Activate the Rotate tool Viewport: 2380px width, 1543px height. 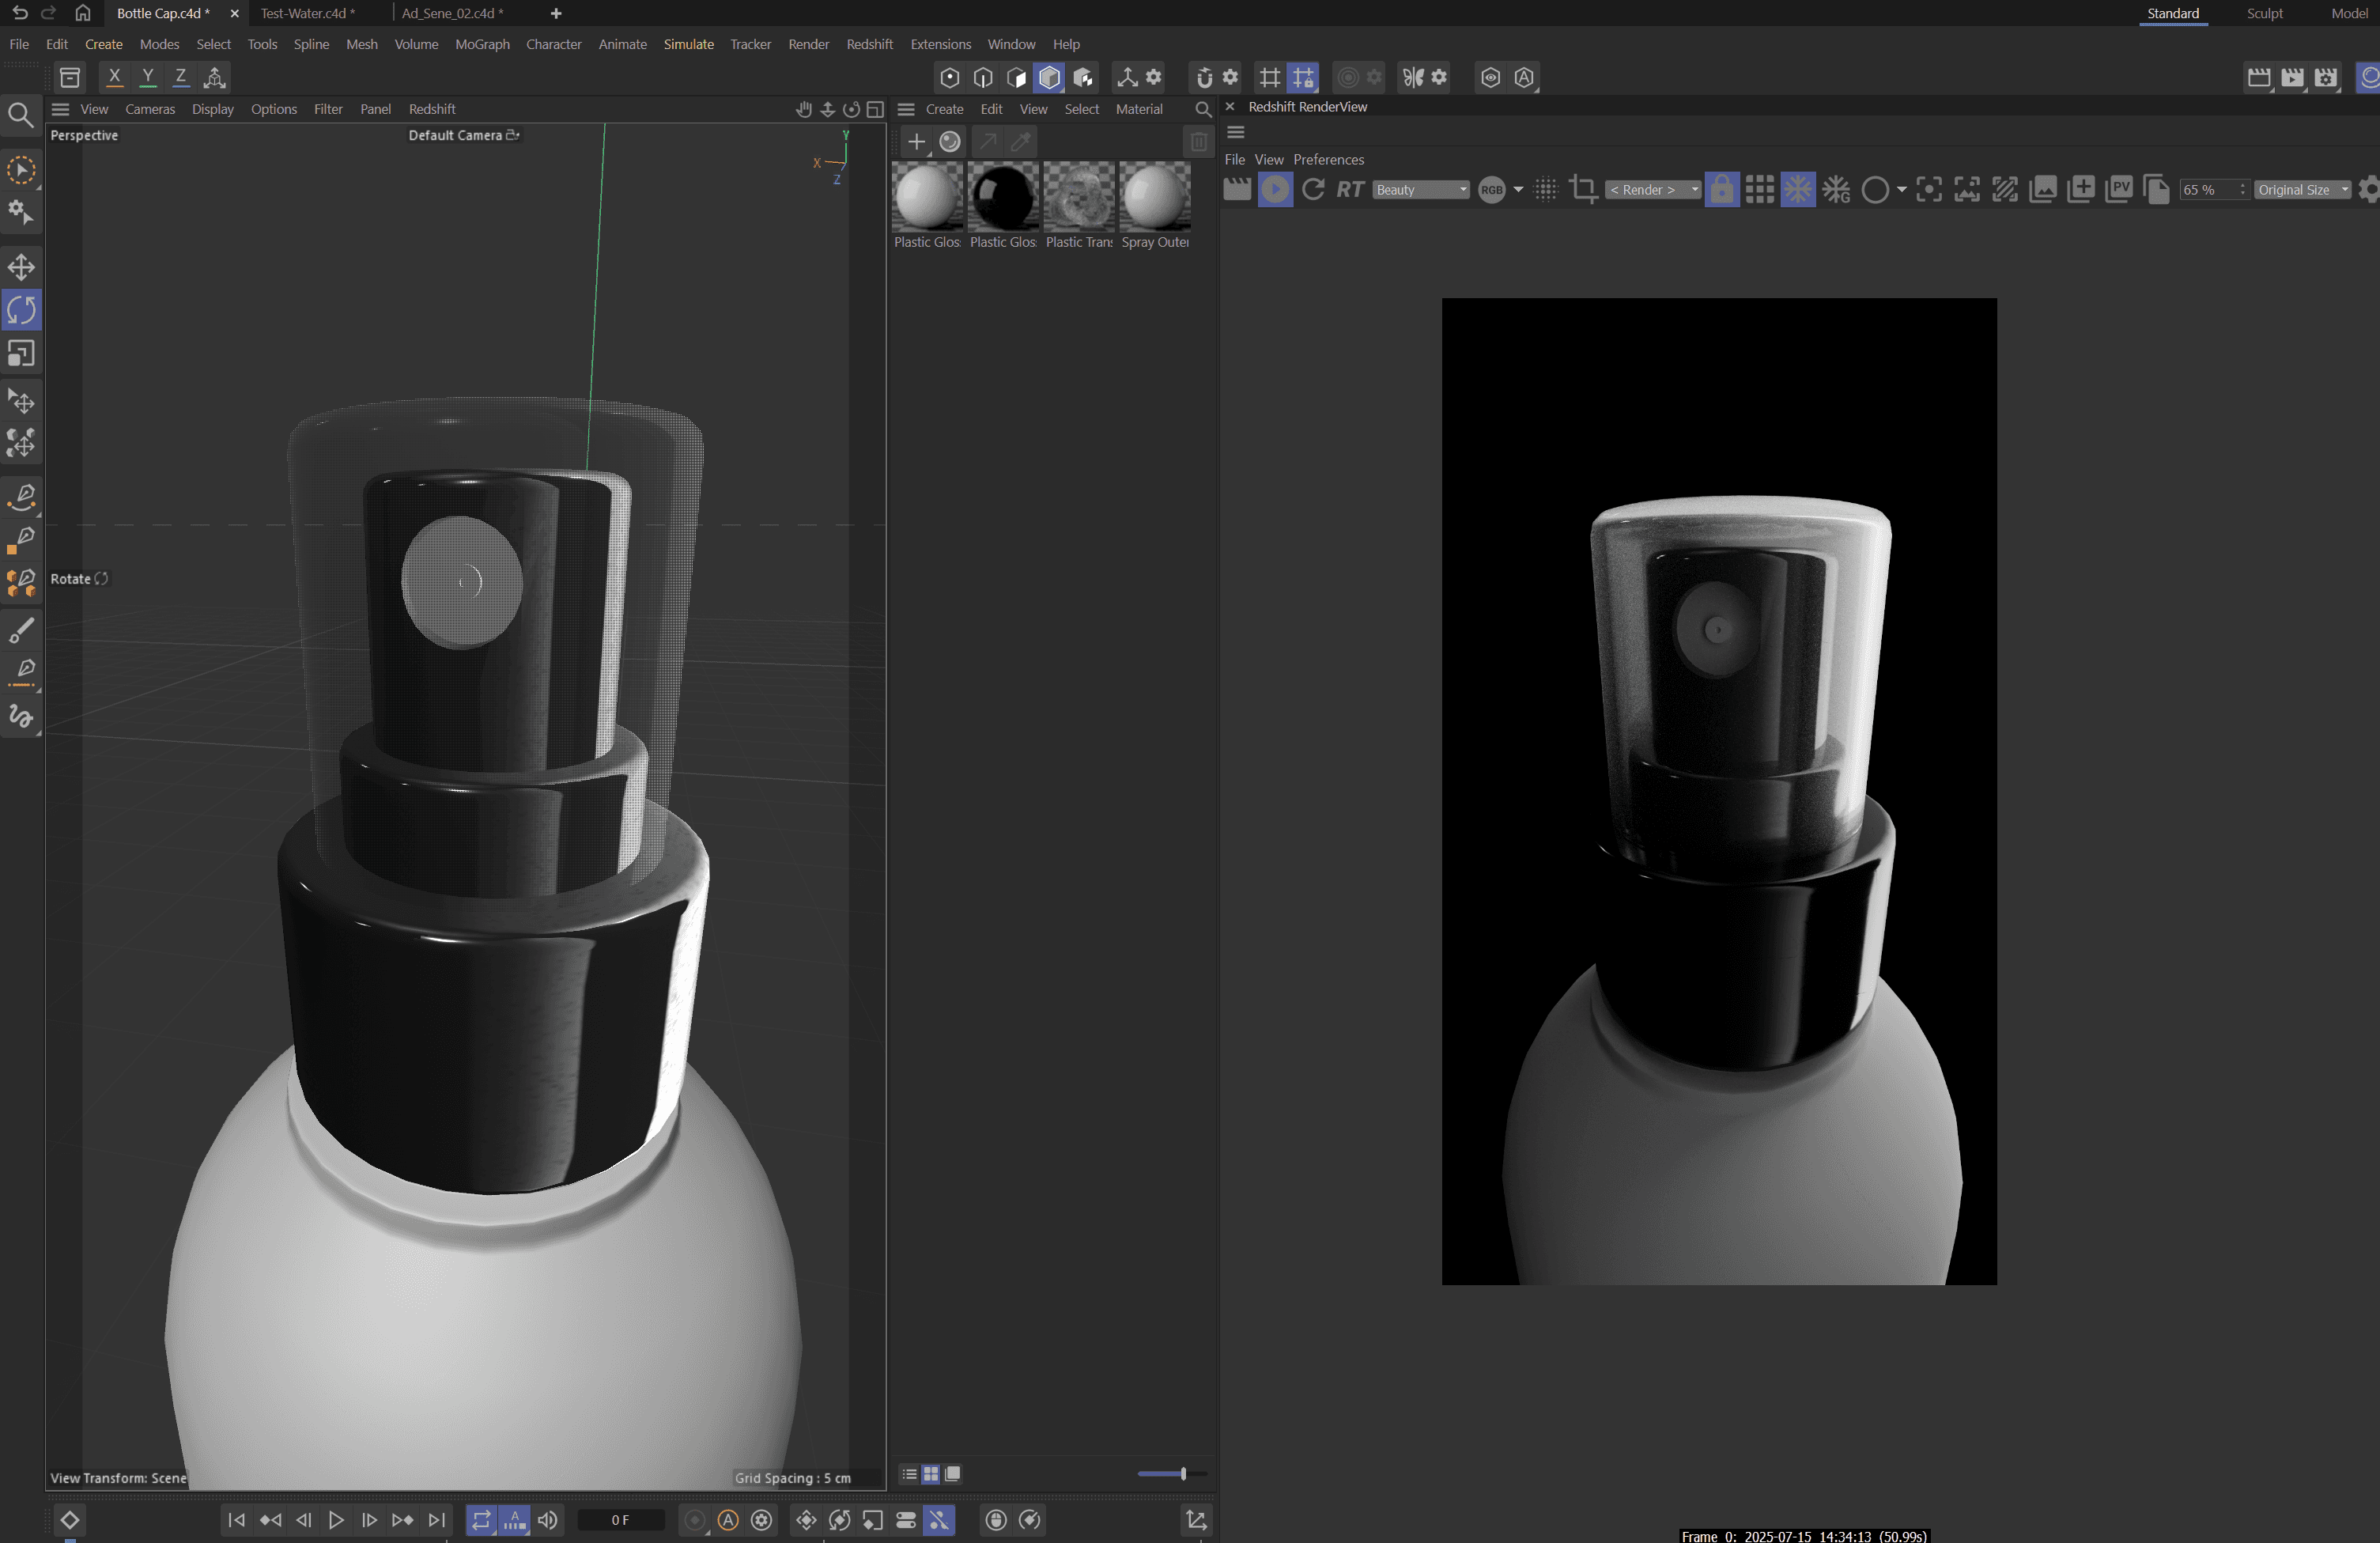coord(21,310)
